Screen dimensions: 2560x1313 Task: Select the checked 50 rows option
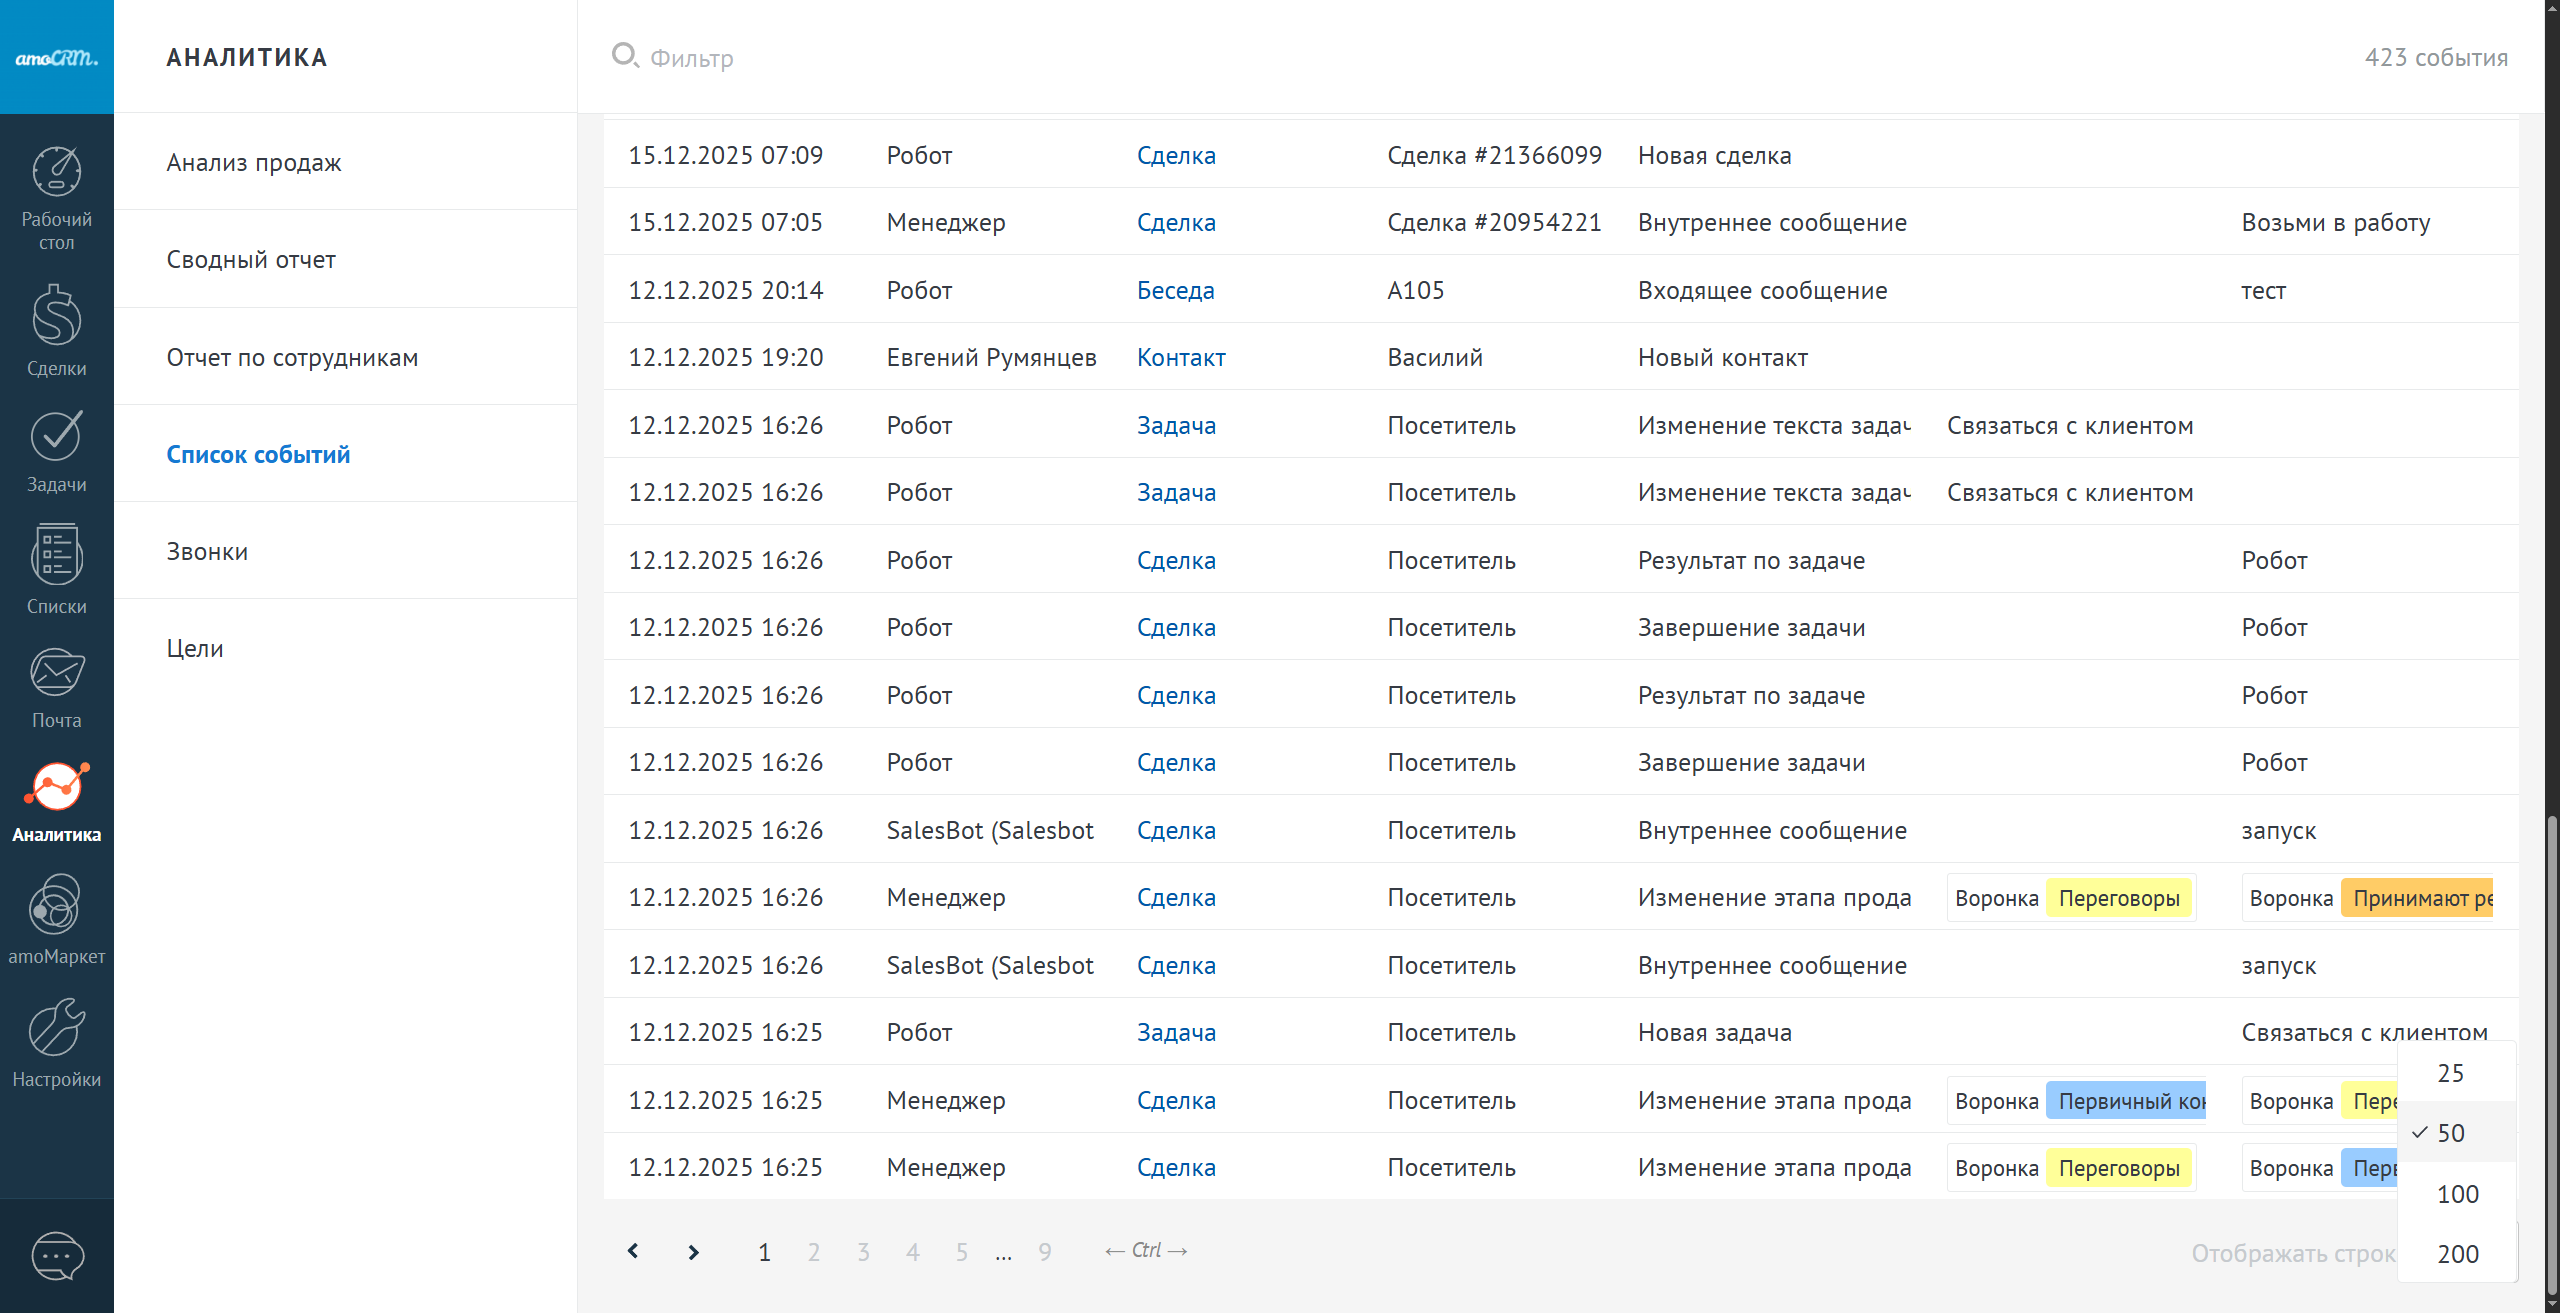point(2450,1133)
